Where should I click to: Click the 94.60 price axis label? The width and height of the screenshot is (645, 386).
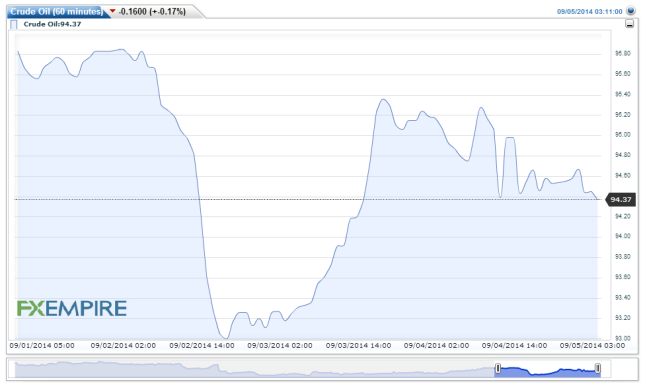coord(622,175)
